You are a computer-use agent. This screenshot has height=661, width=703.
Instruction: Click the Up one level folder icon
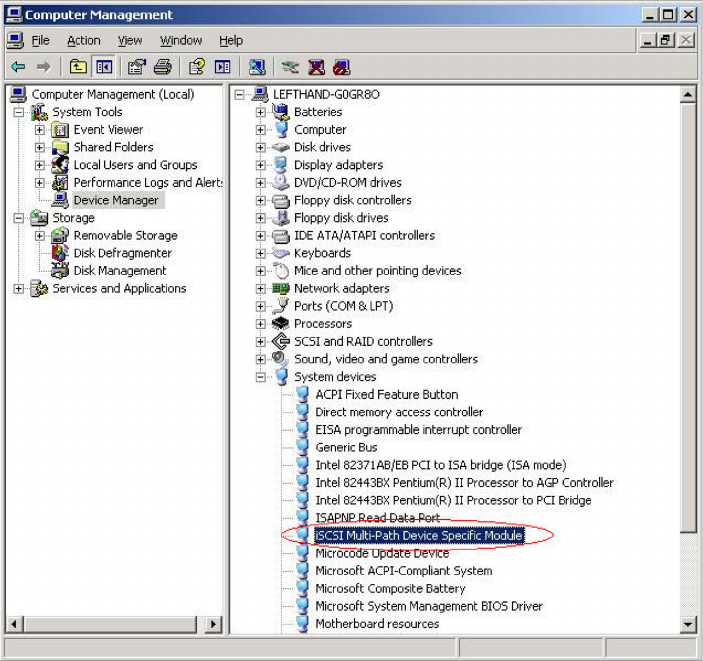click(x=78, y=67)
